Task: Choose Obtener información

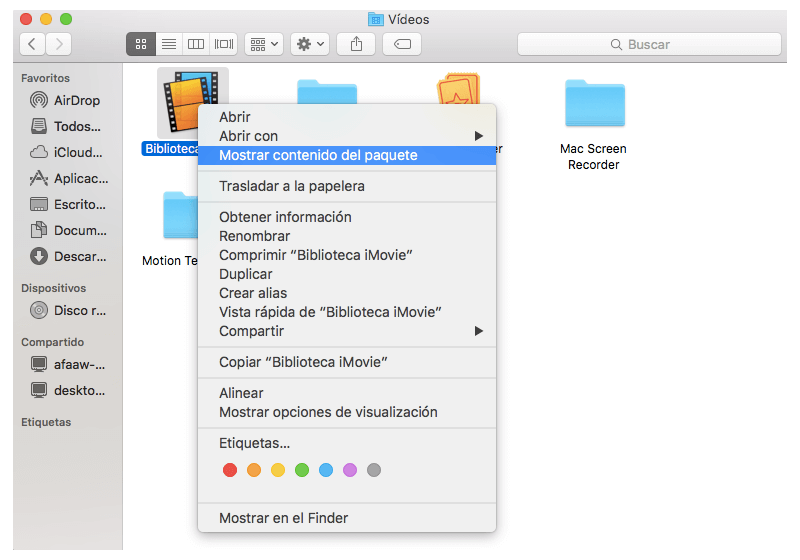Action: 347,217
